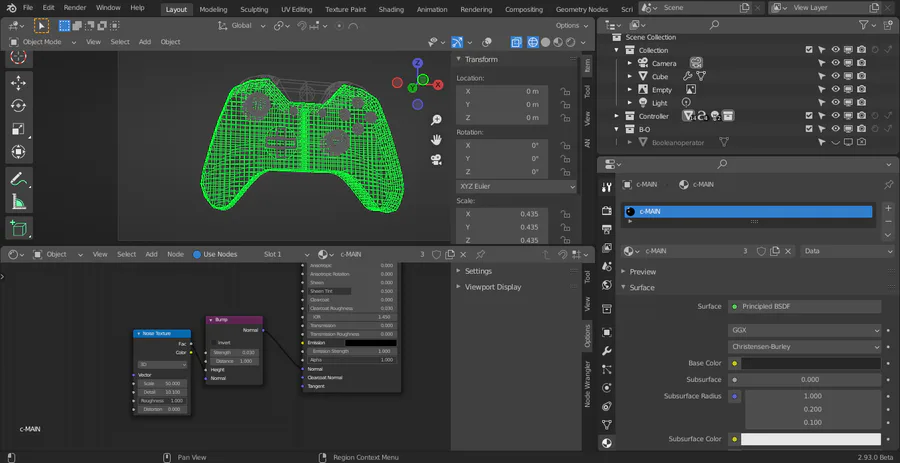Click the white Subsurface Color swatch
Viewport: 900px width, 463px height.
point(810,439)
